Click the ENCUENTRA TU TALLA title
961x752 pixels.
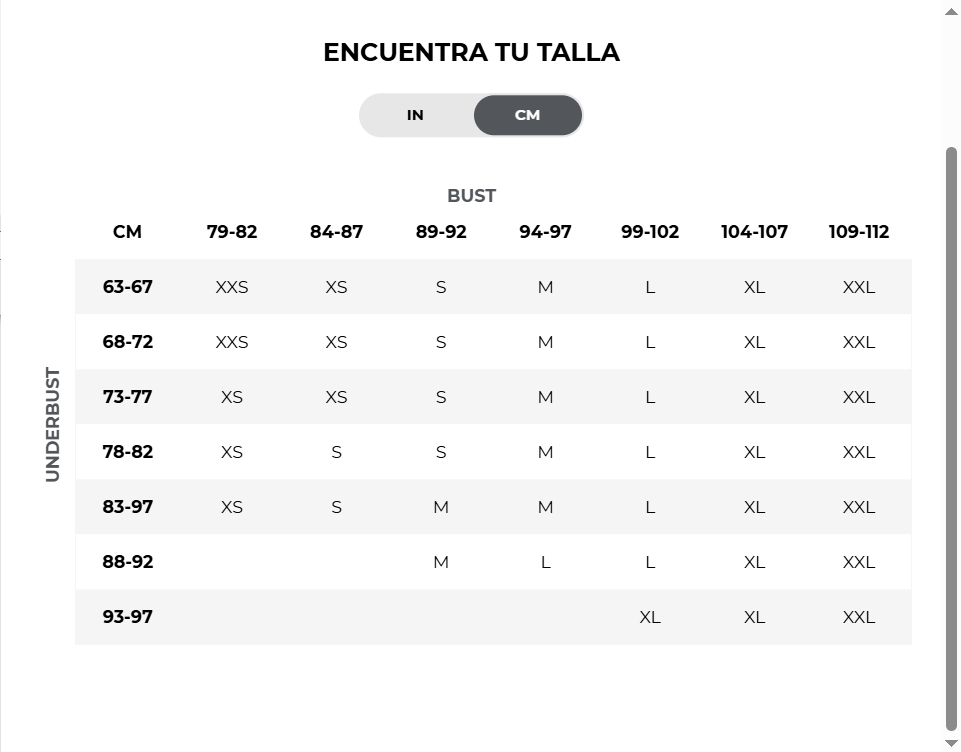[471, 52]
